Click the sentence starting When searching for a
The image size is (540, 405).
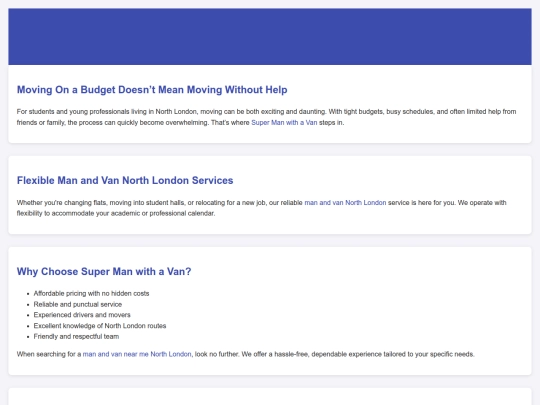tap(246, 354)
